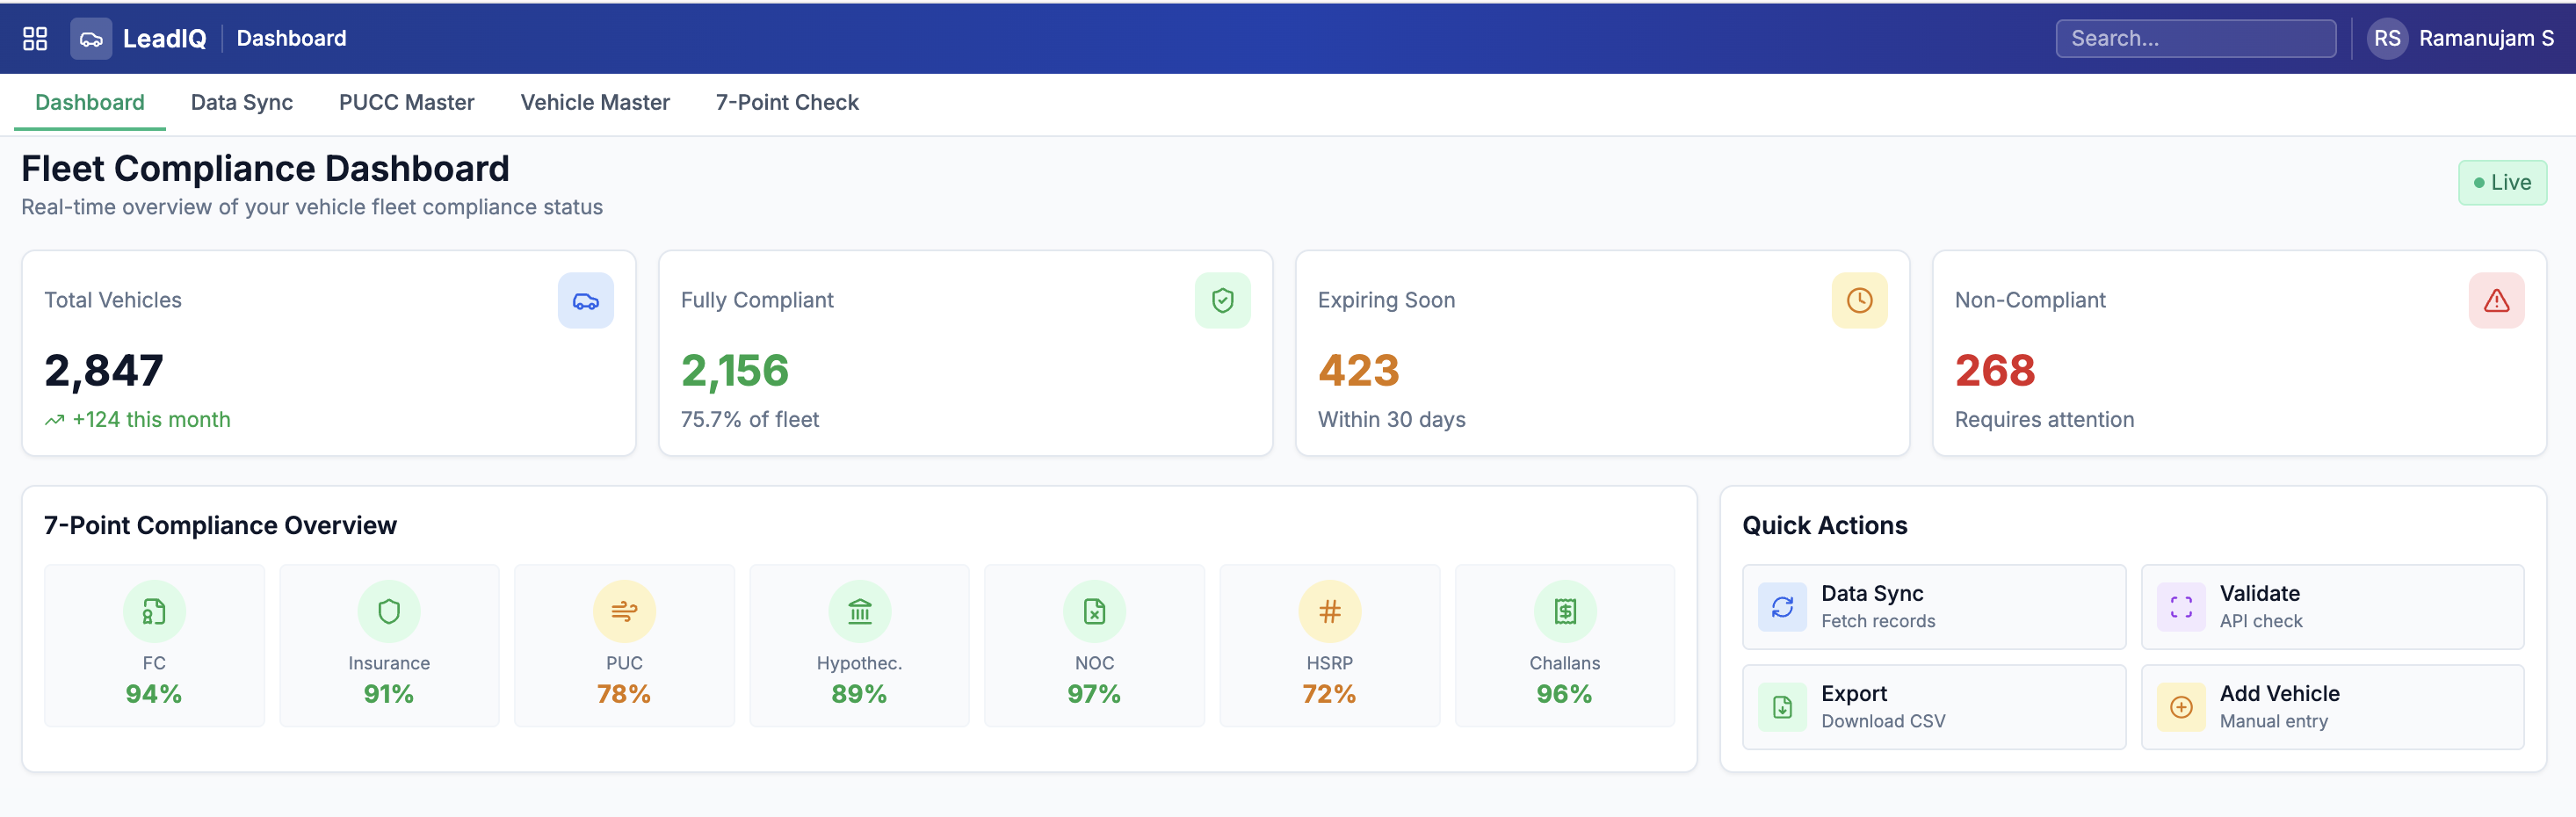Click the Expiring Soon clock icon
This screenshot has height=817, width=2576.
point(1859,300)
